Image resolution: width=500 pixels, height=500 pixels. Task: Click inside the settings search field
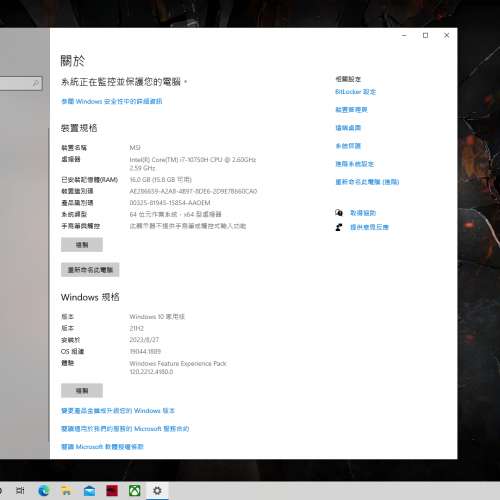click(x=20, y=83)
